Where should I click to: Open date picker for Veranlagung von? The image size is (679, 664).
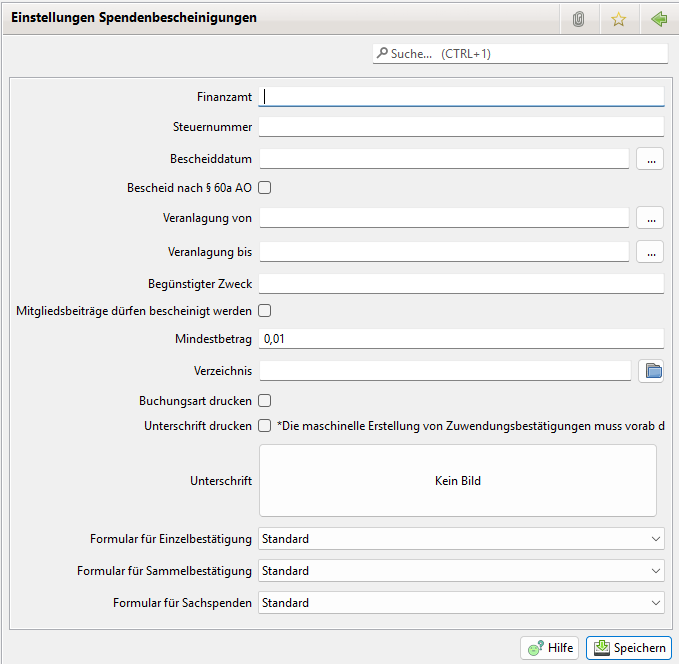(x=650, y=218)
